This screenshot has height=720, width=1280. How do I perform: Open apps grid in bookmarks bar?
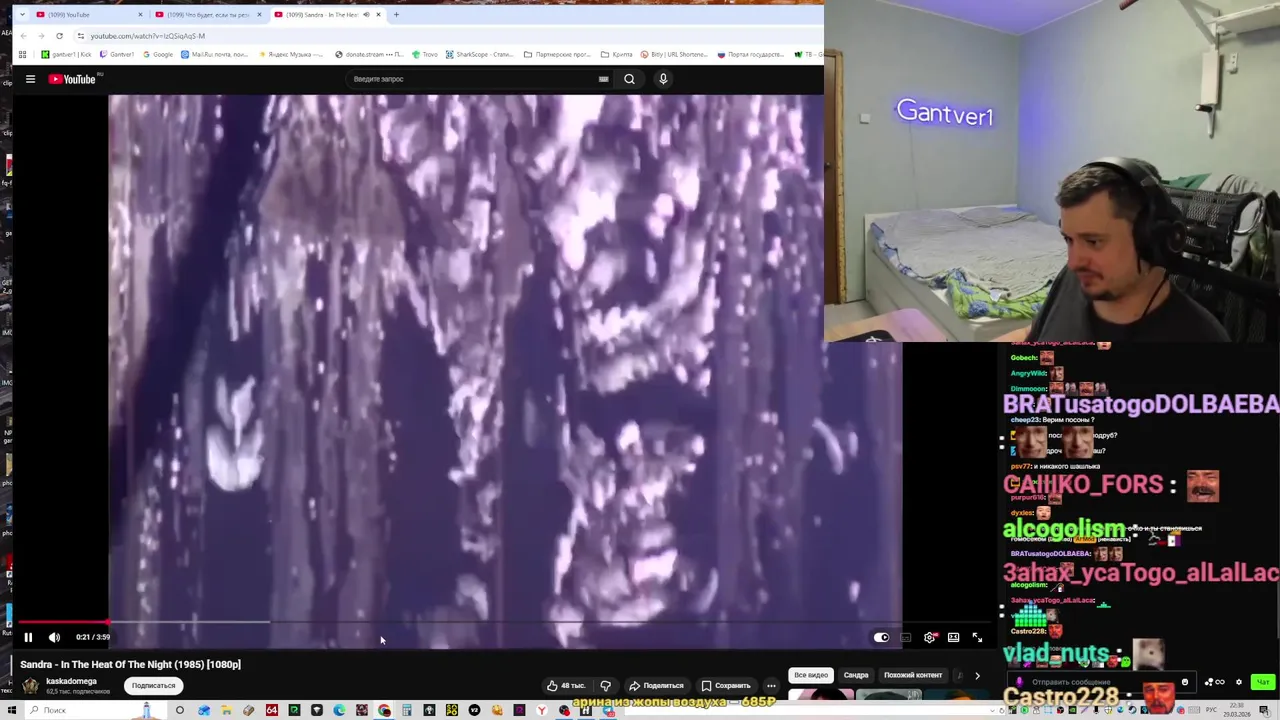point(22,54)
